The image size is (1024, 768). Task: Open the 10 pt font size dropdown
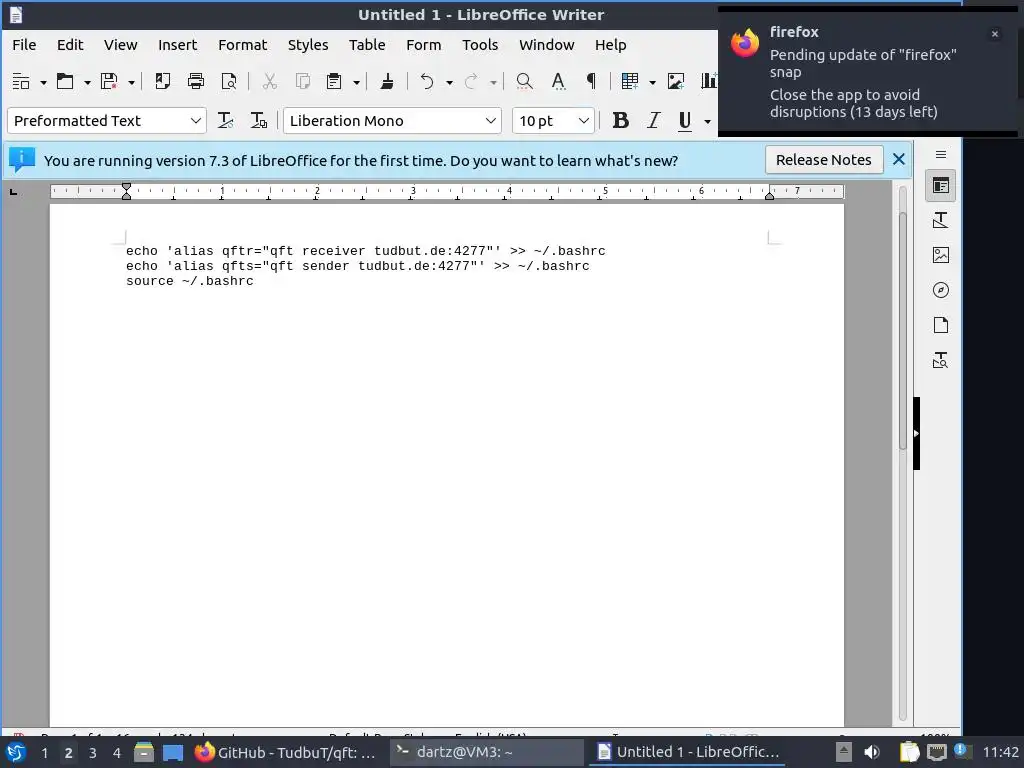(x=584, y=121)
